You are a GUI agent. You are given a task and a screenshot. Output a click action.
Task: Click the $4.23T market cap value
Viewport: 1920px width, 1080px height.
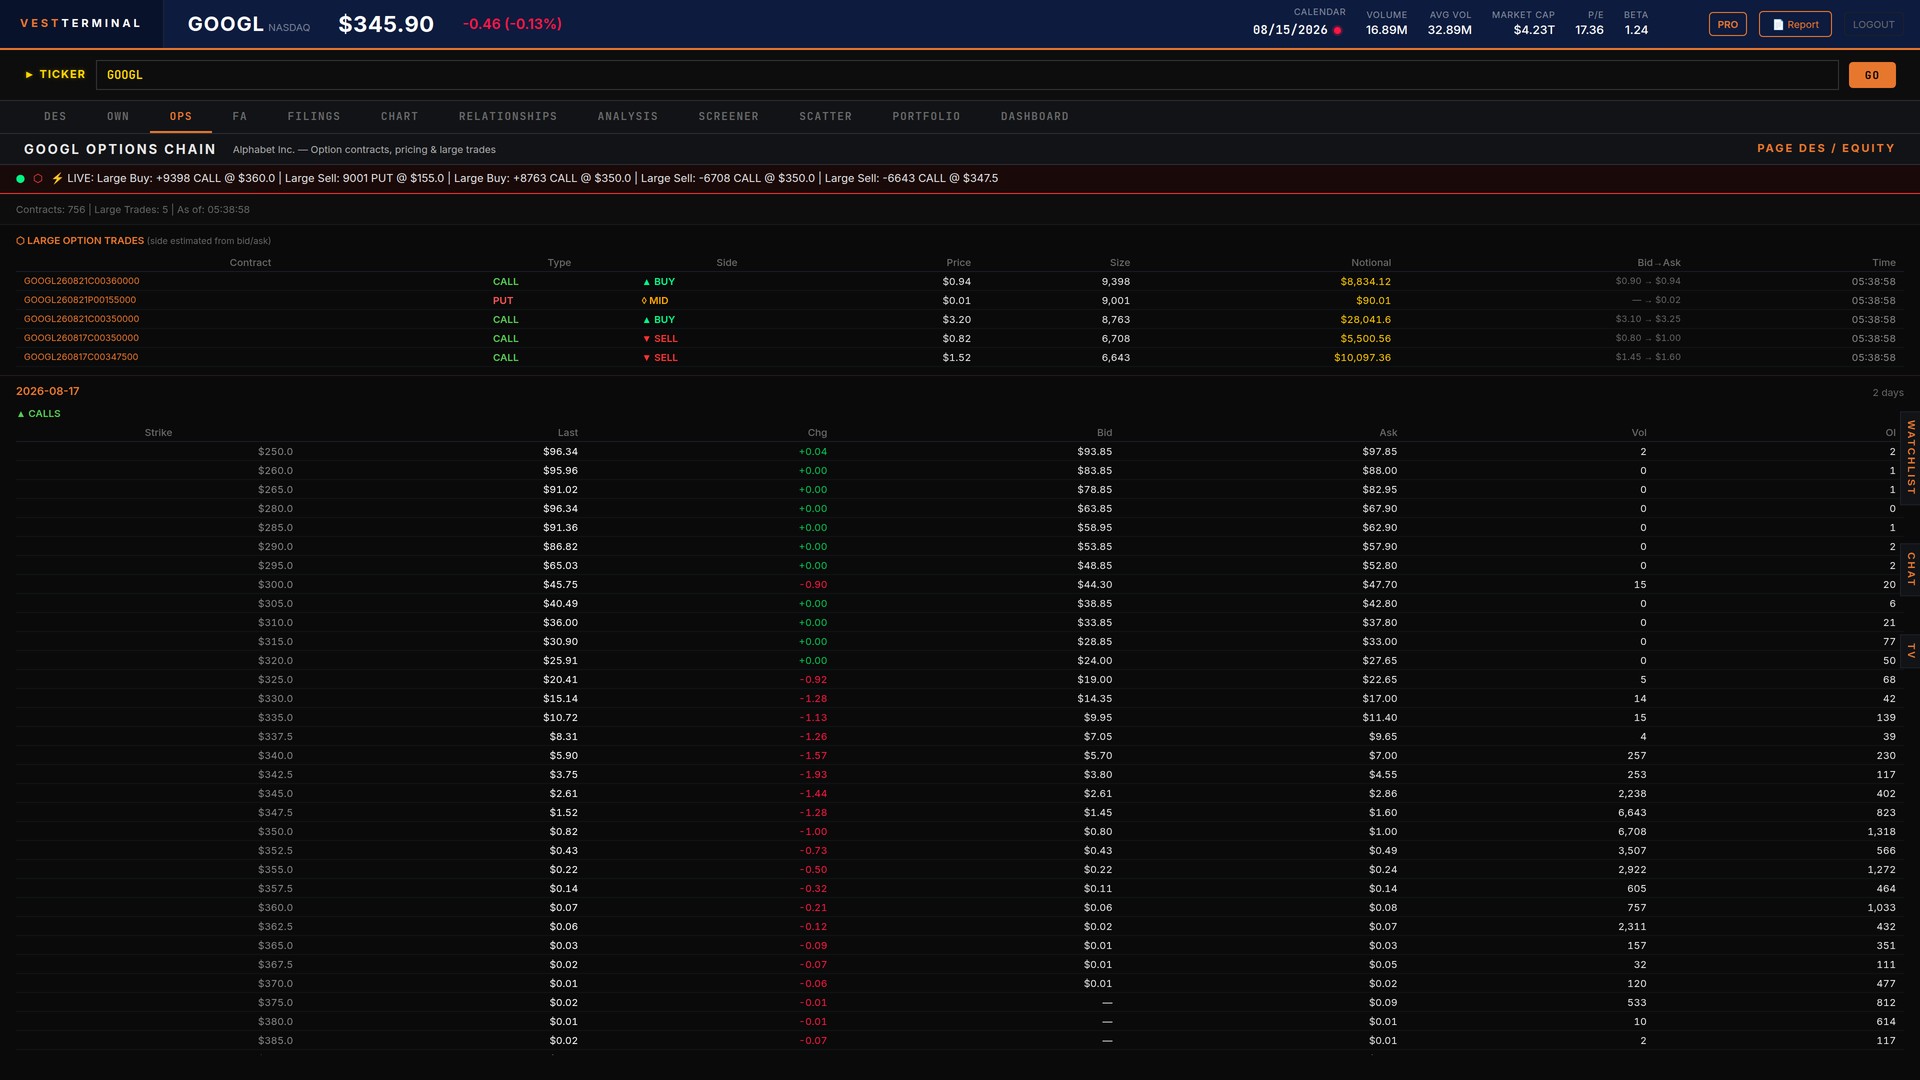1534,30
